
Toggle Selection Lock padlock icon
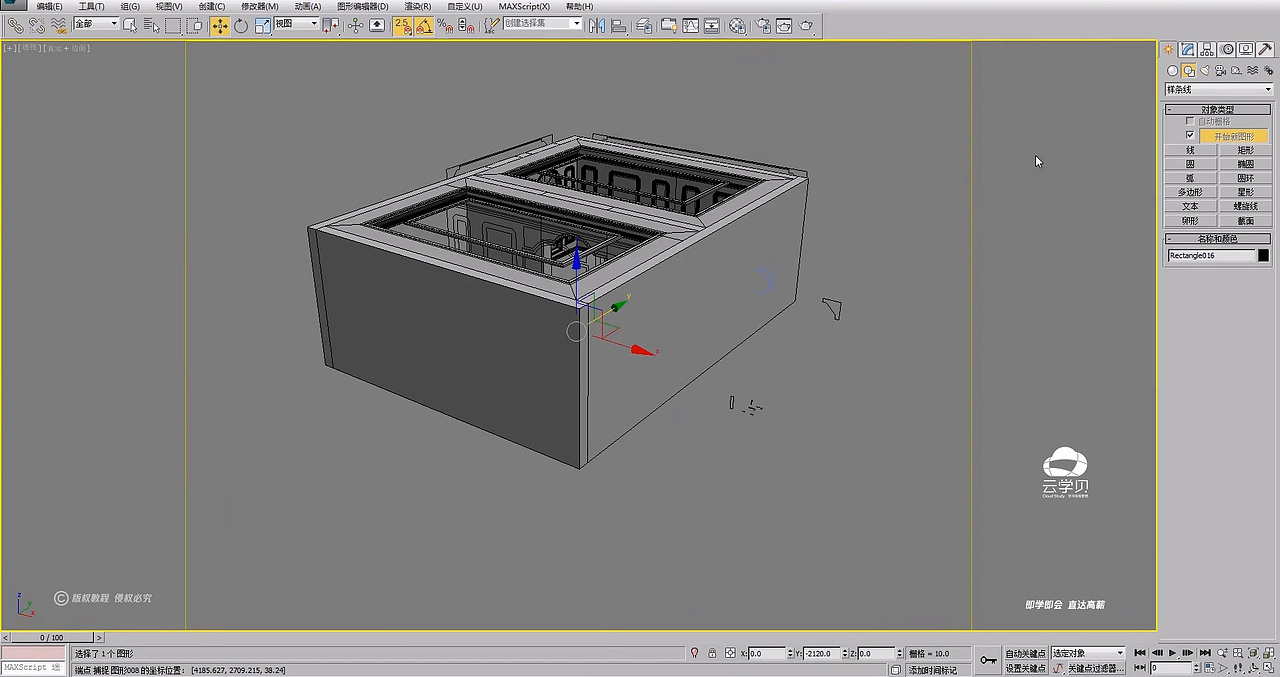point(712,653)
